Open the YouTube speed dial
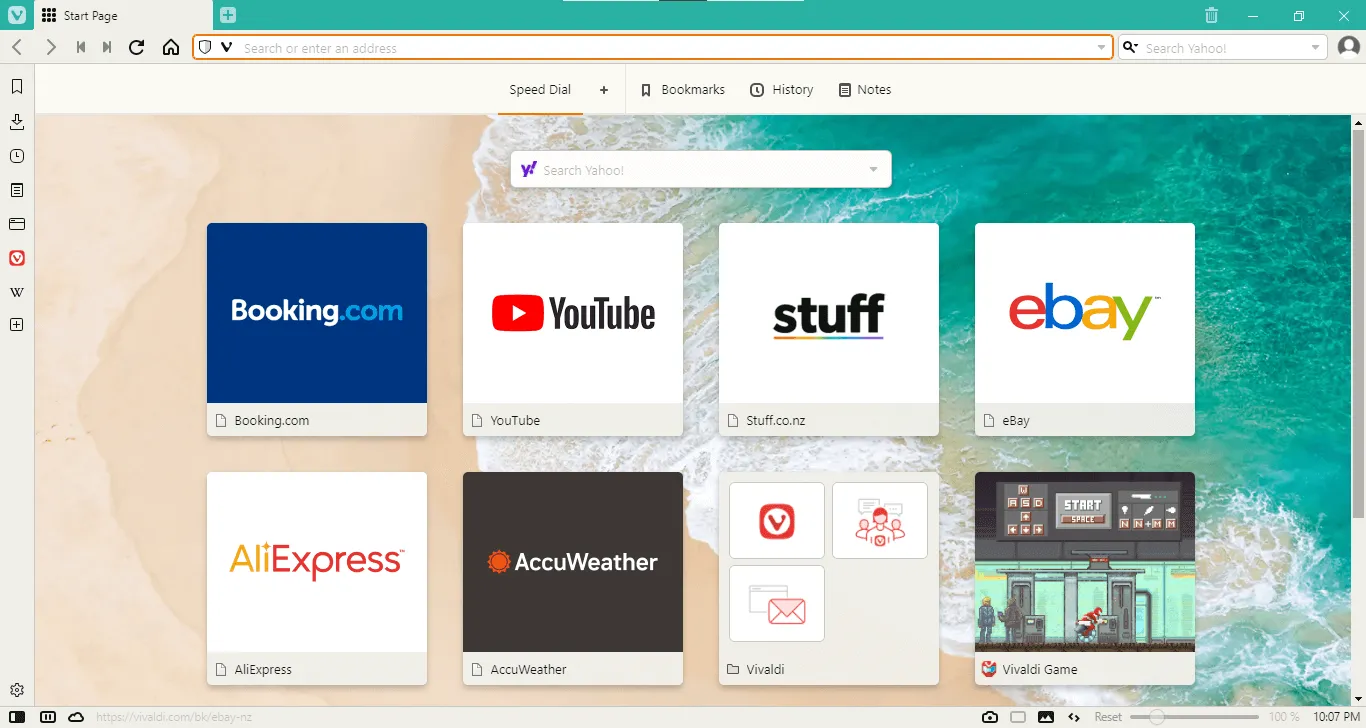This screenshot has width=1366, height=728. (x=573, y=329)
